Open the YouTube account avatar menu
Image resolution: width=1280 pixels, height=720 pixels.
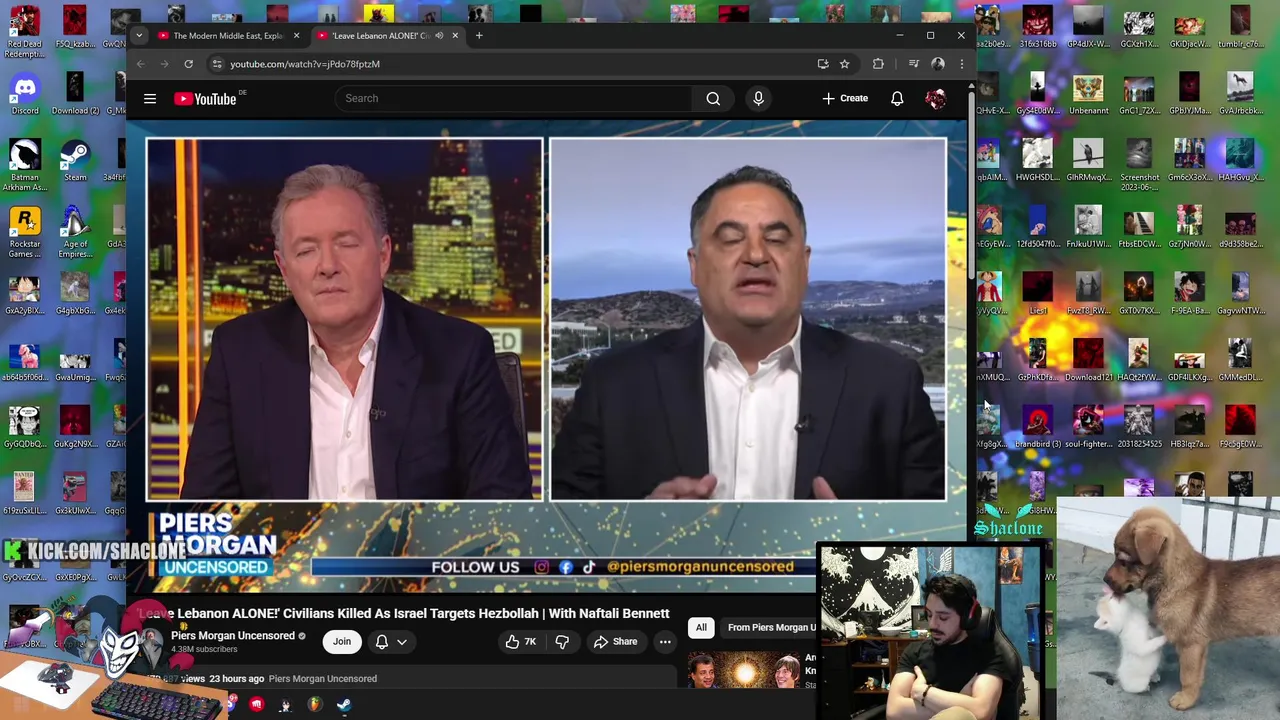pos(936,98)
